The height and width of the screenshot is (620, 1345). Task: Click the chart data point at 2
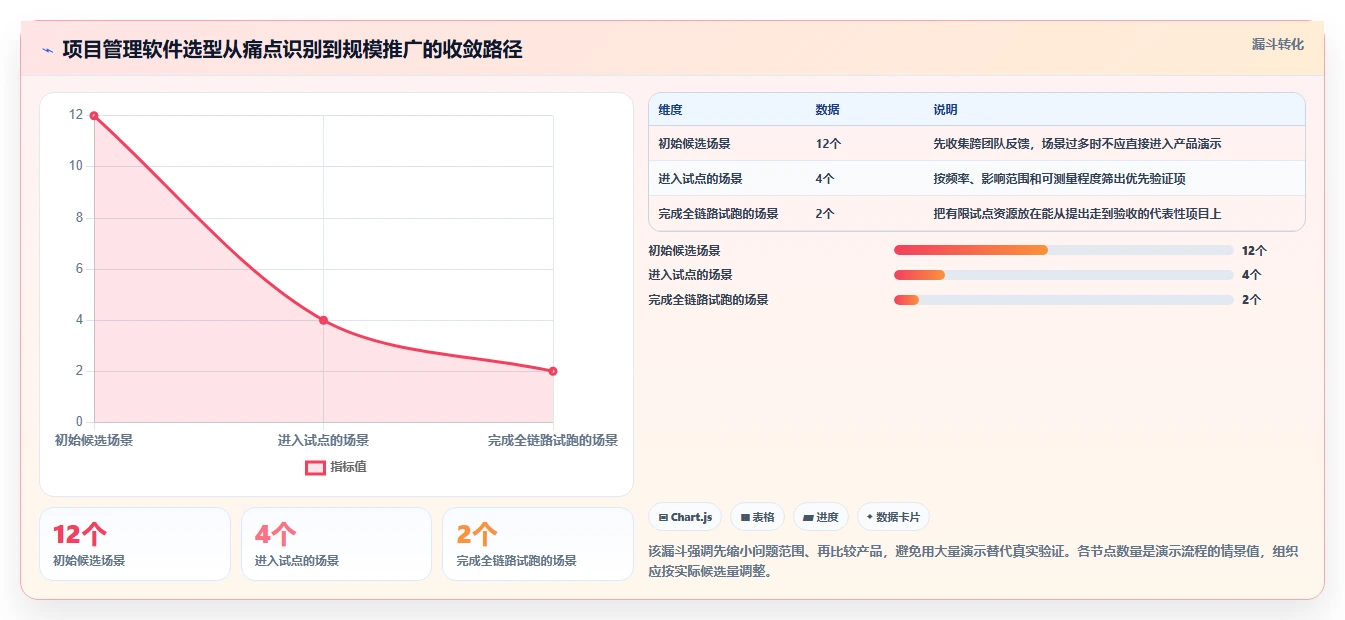point(553,371)
